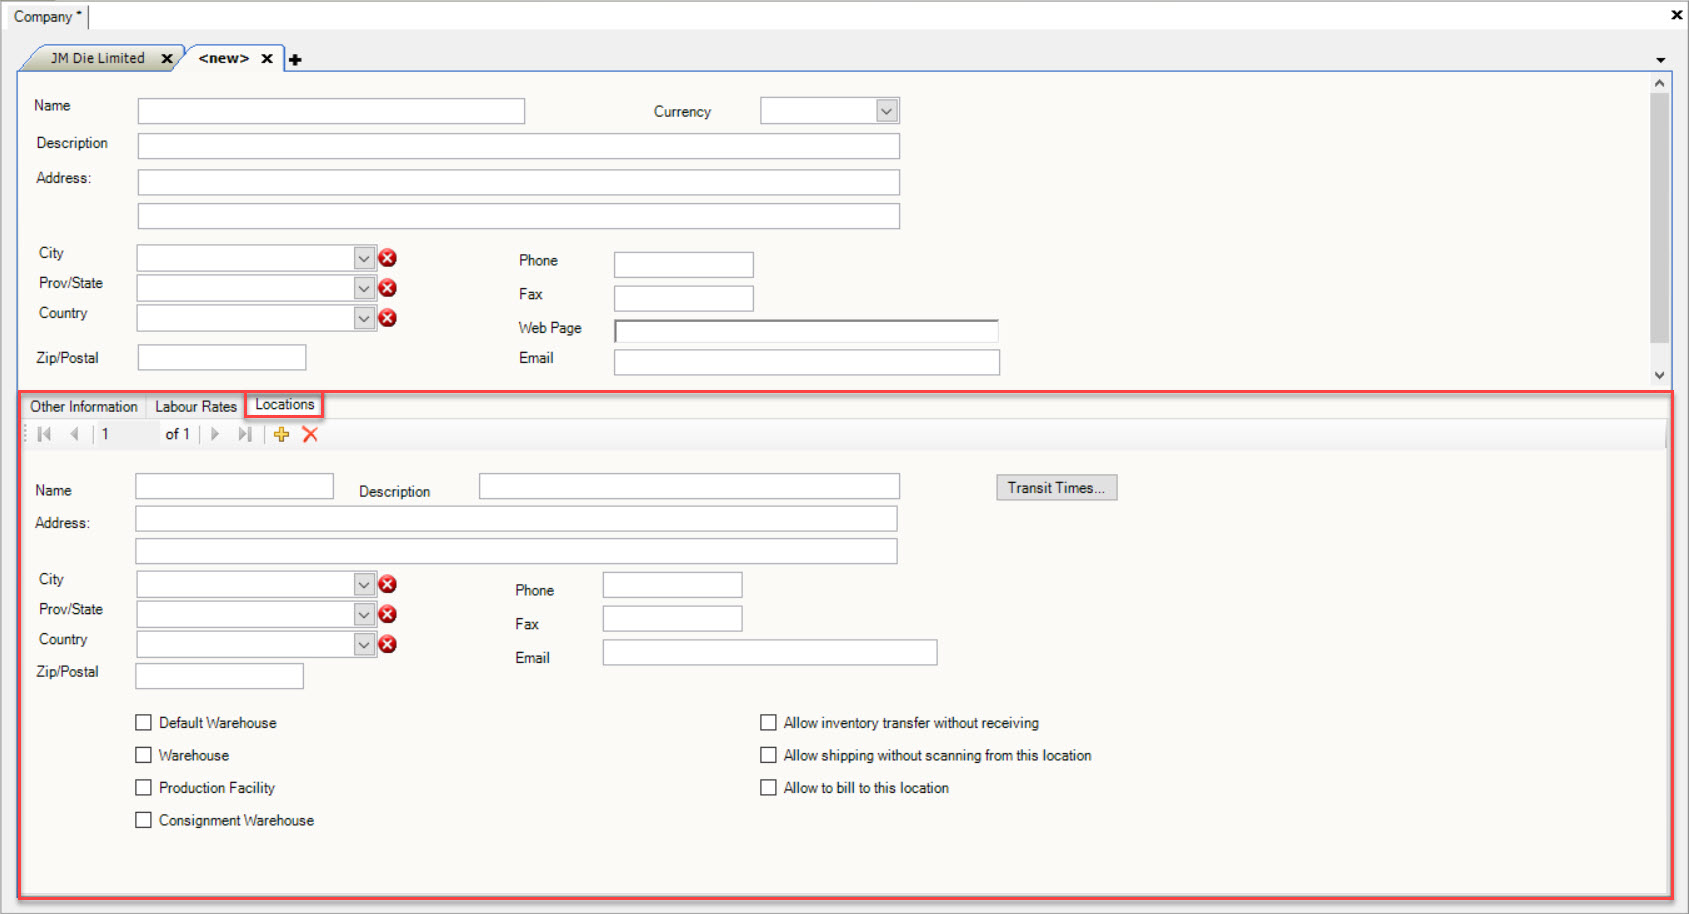Expand the company Prov/State dropdown

(x=364, y=288)
